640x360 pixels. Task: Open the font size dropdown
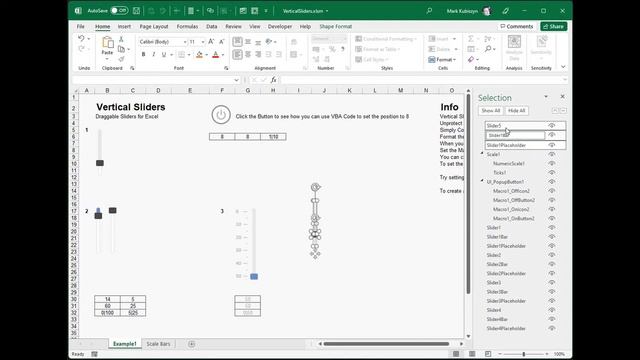[x=203, y=42]
